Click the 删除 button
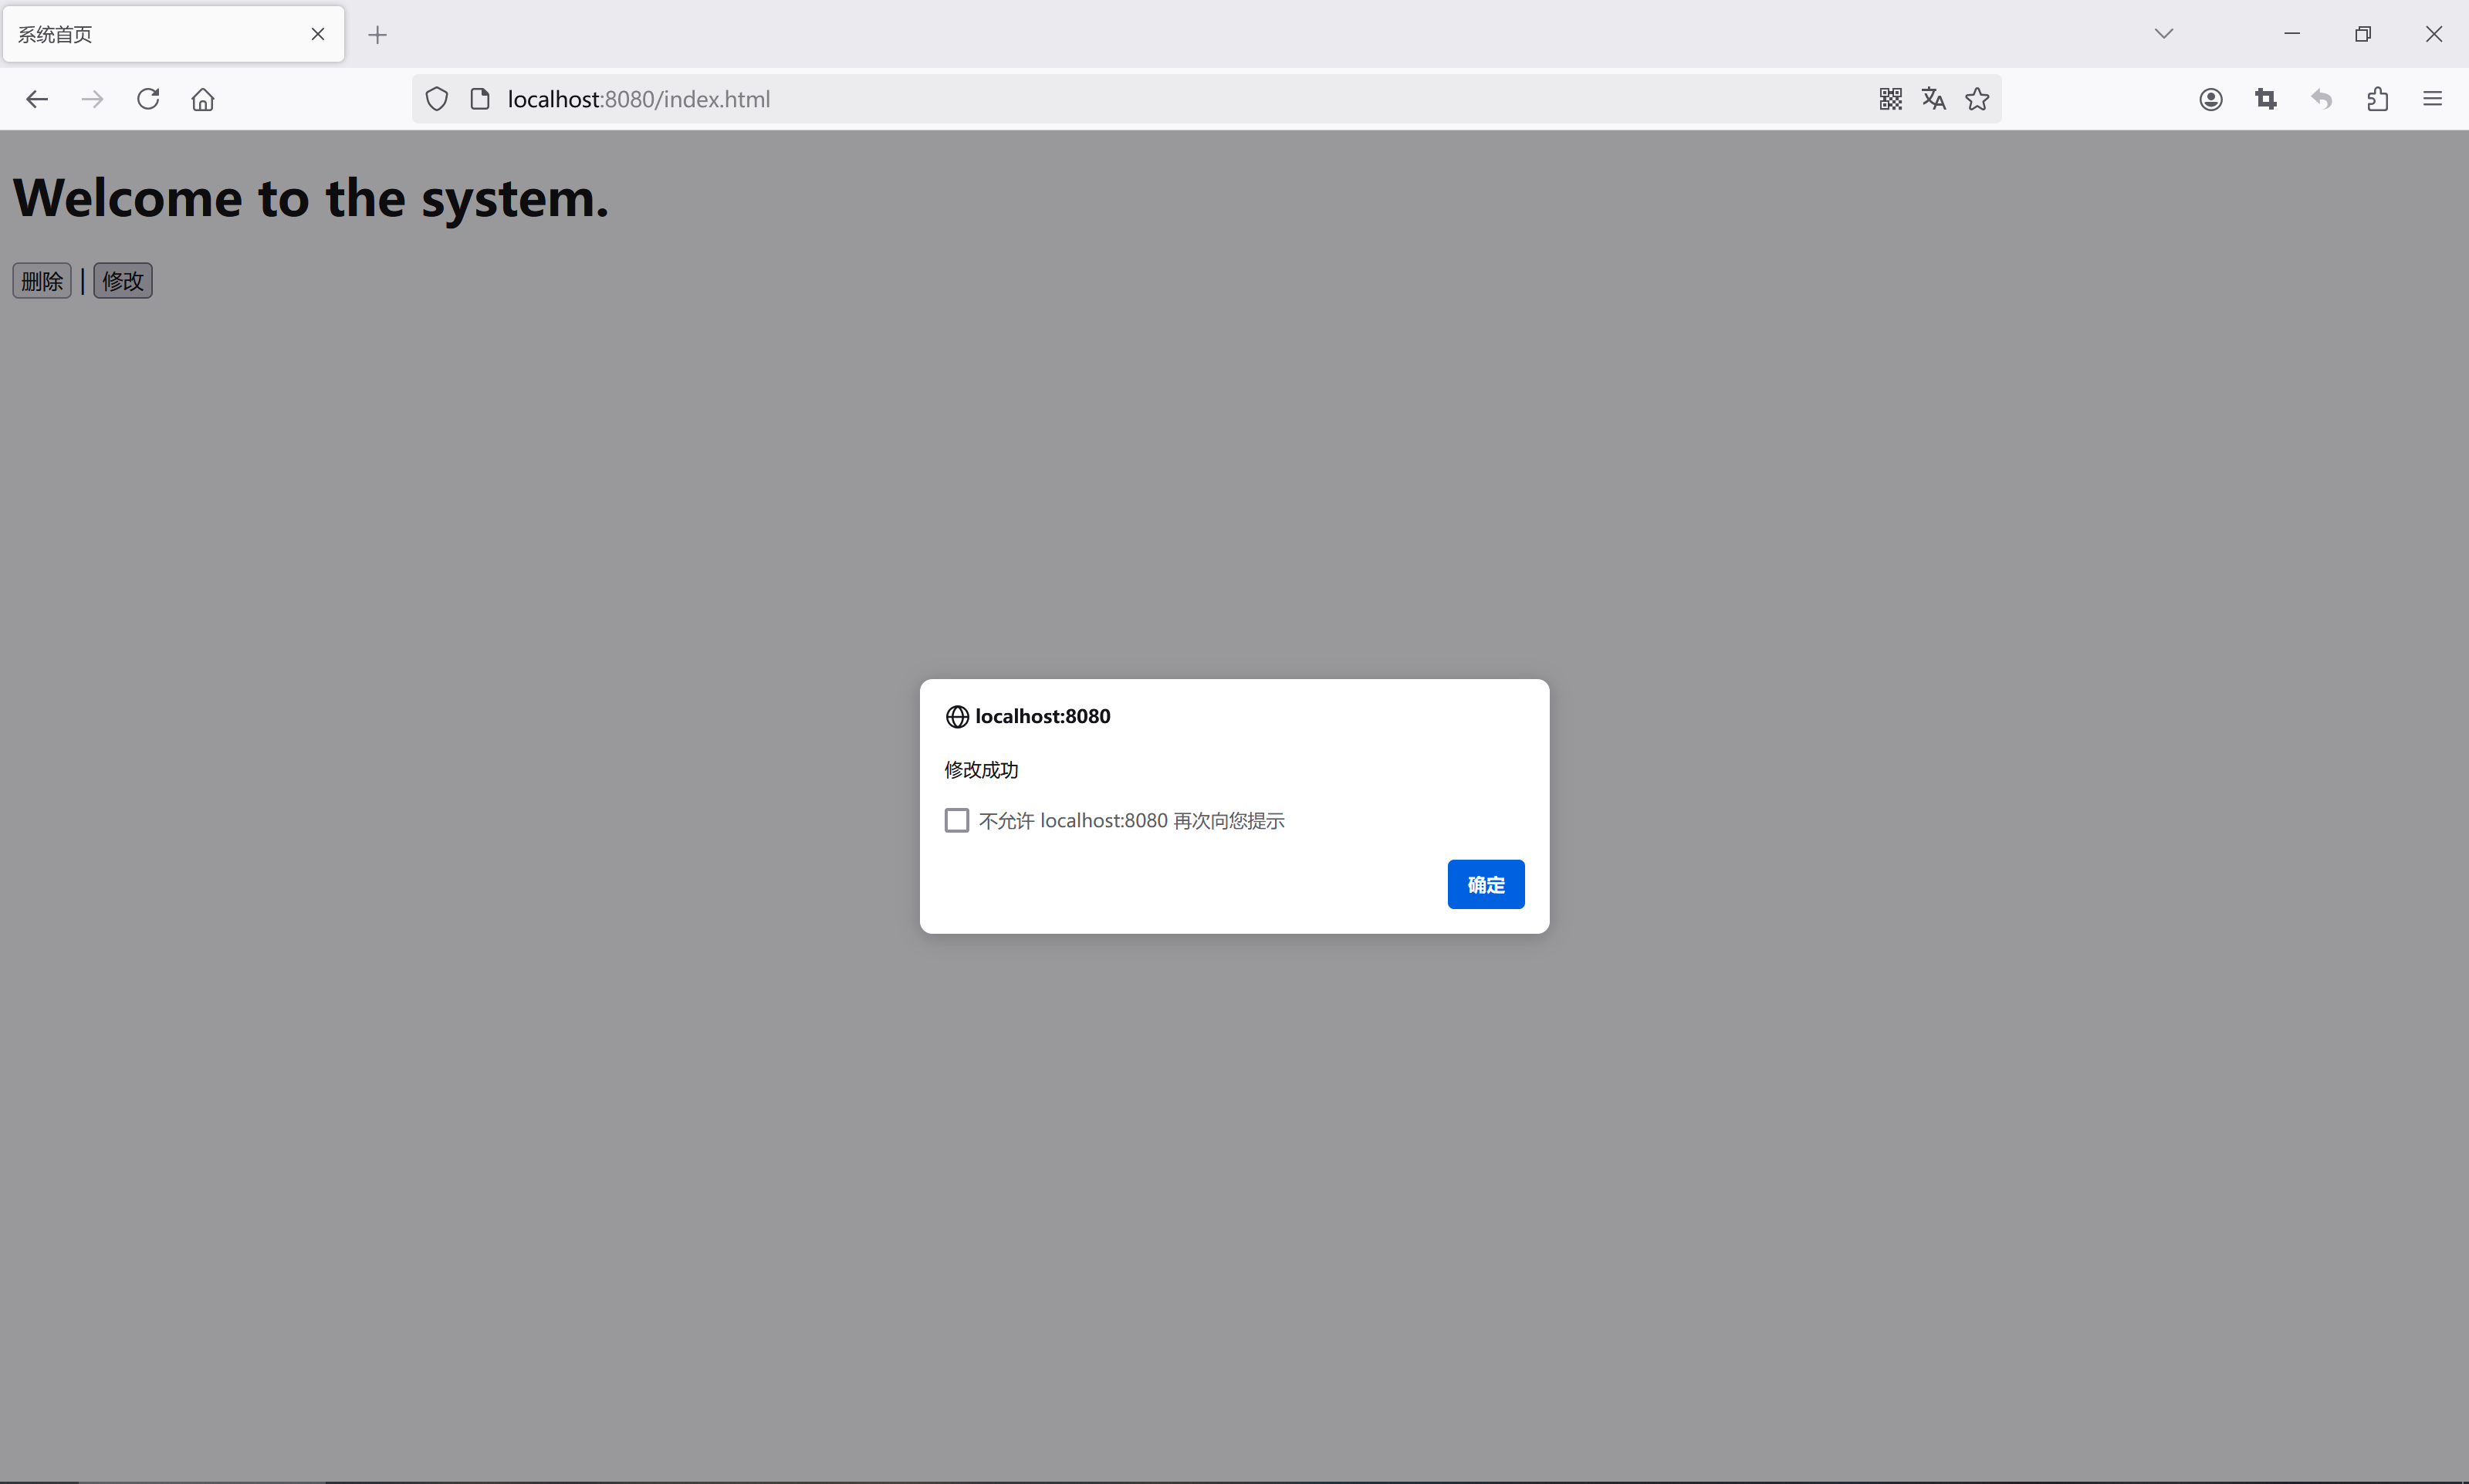 click(42, 281)
